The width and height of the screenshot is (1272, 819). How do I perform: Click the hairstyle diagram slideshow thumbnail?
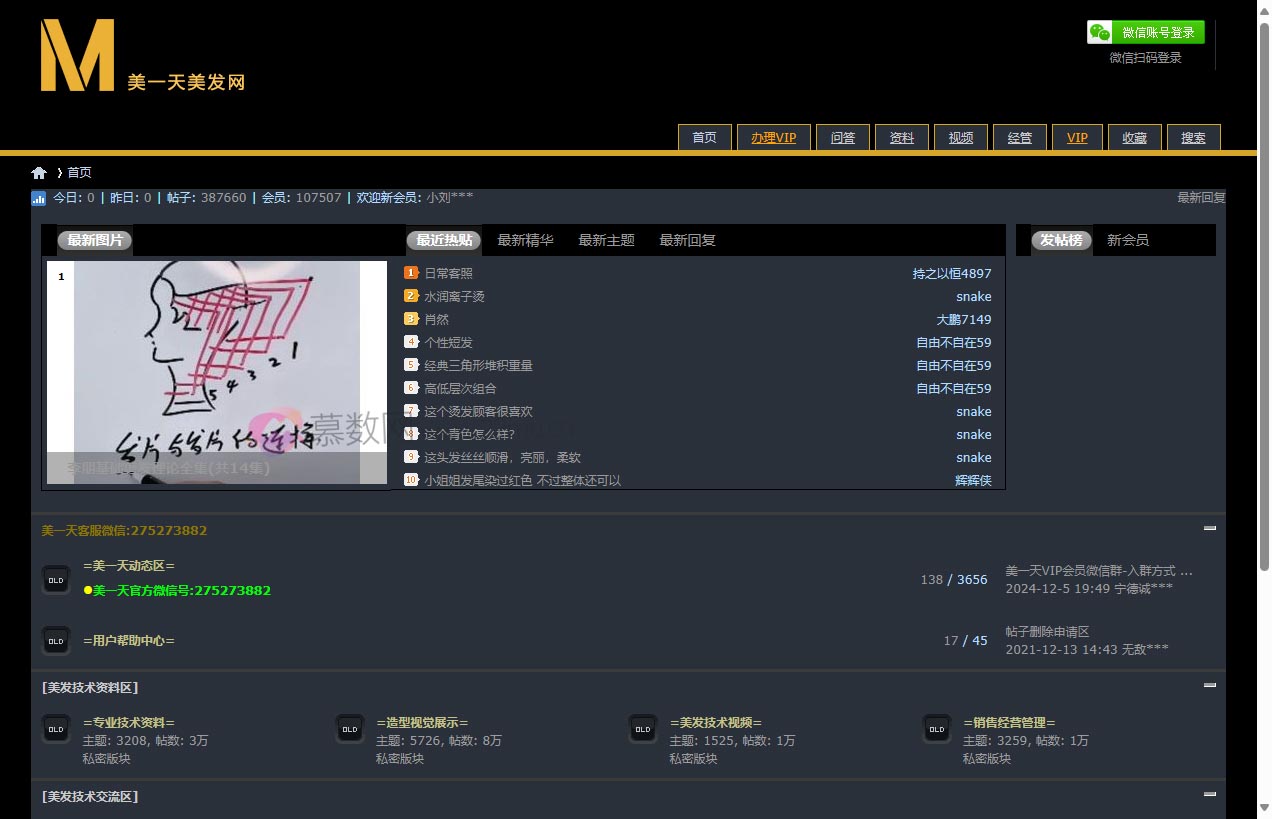pos(217,372)
